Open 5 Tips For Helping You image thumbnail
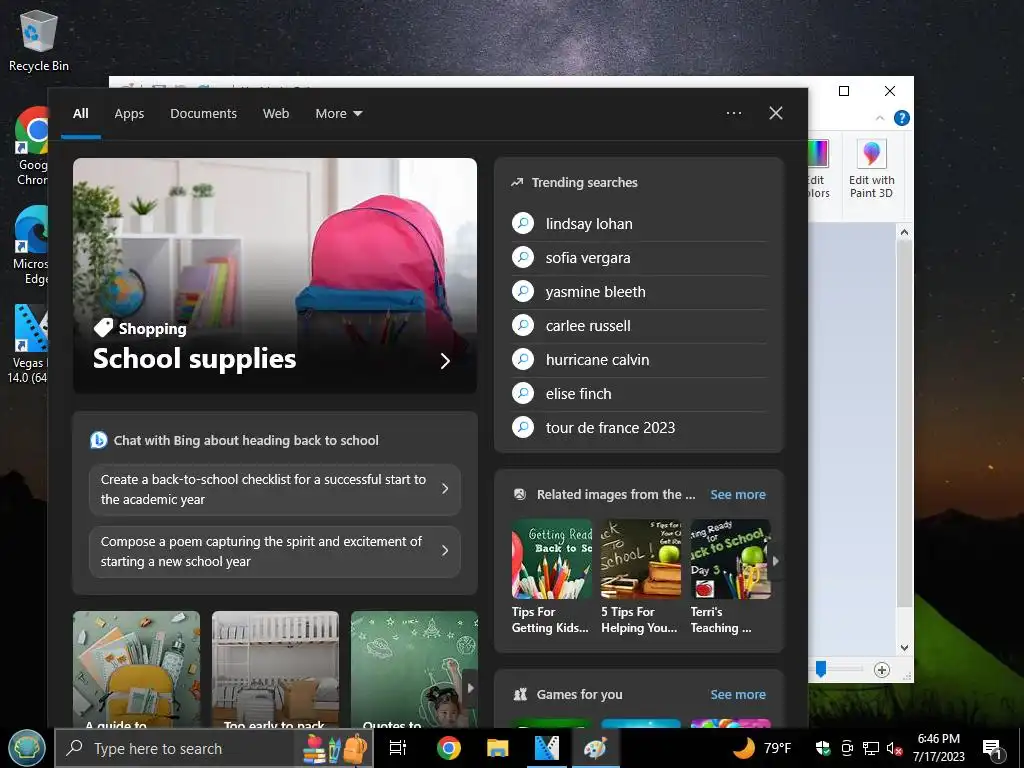Viewport: 1024px width, 768px height. [641, 559]
